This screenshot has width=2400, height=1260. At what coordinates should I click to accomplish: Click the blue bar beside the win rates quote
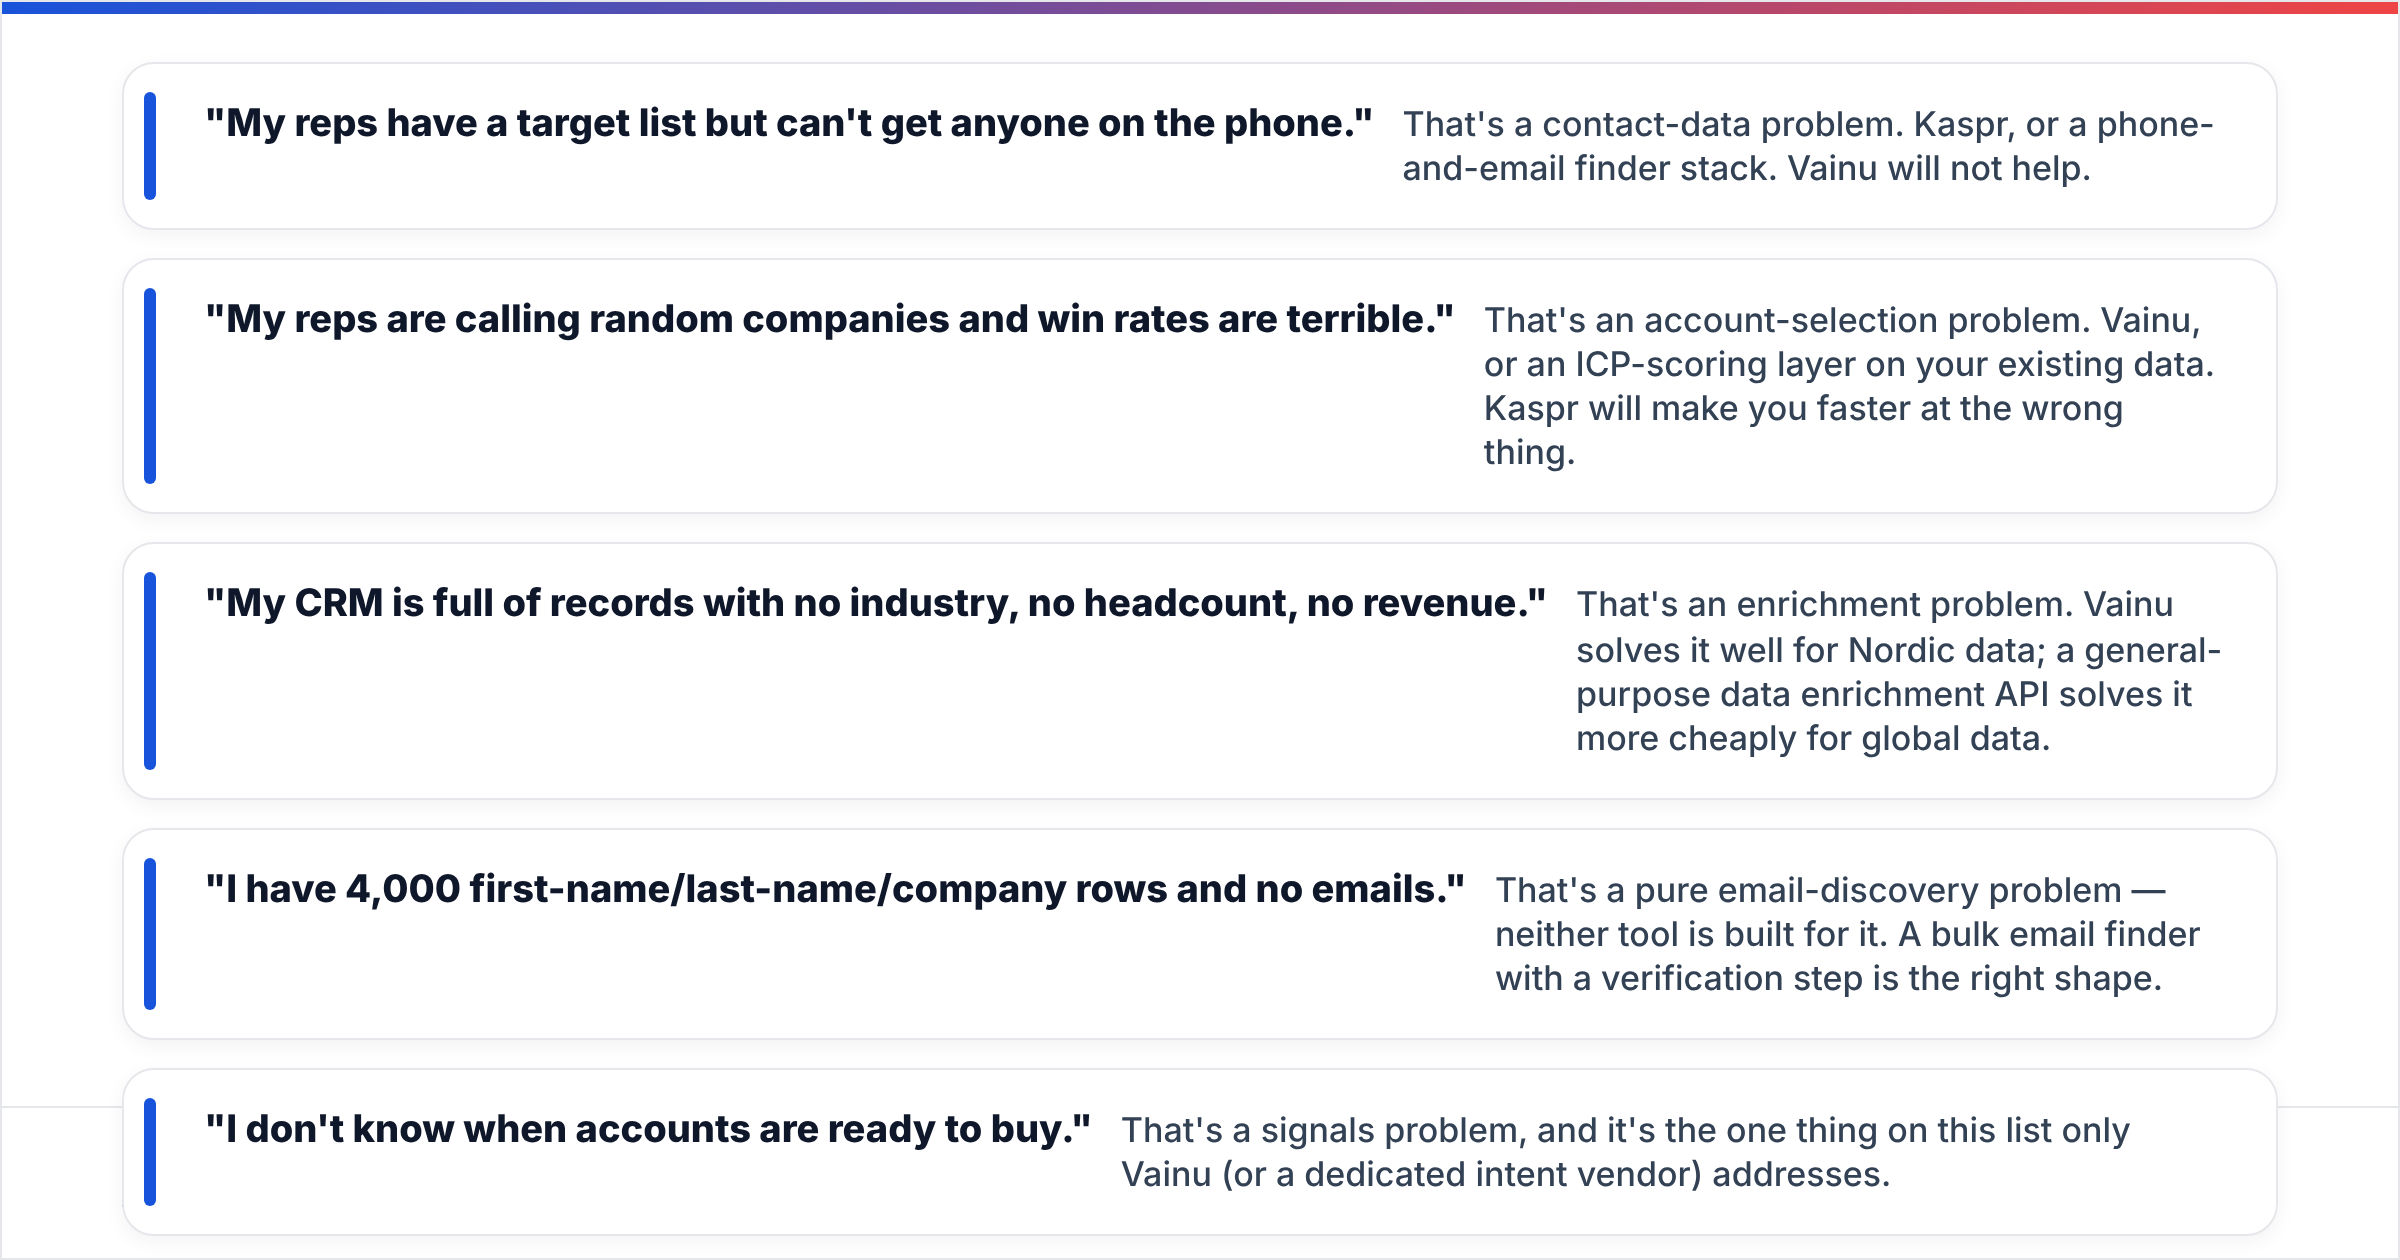tap(150, 386)
